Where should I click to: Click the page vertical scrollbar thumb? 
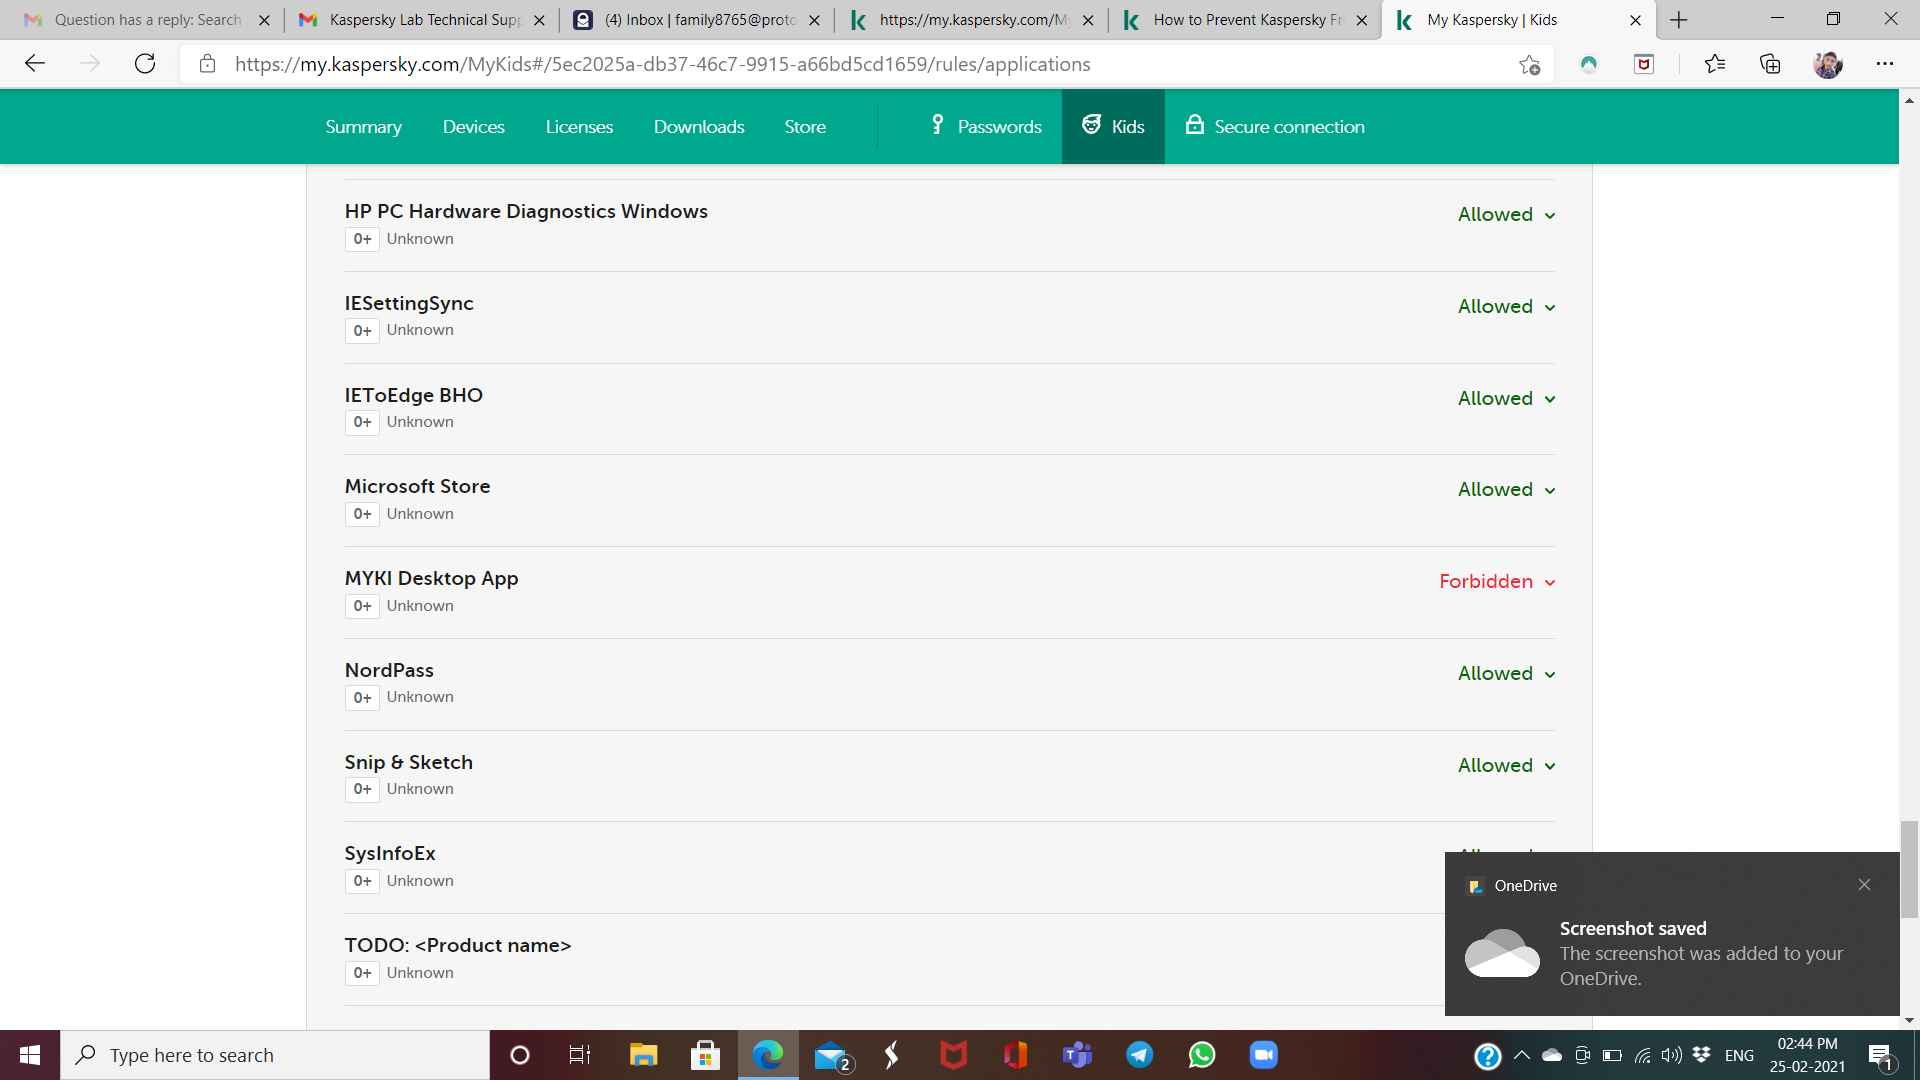[1909, 868]
